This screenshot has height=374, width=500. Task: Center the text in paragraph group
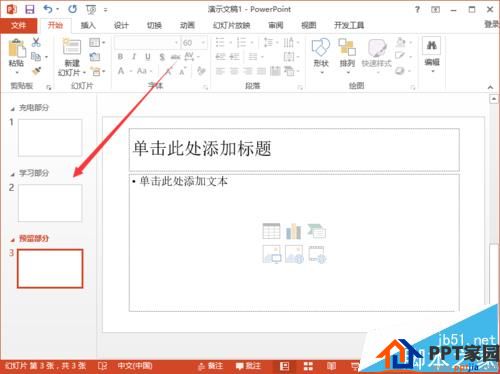point(234,71)
